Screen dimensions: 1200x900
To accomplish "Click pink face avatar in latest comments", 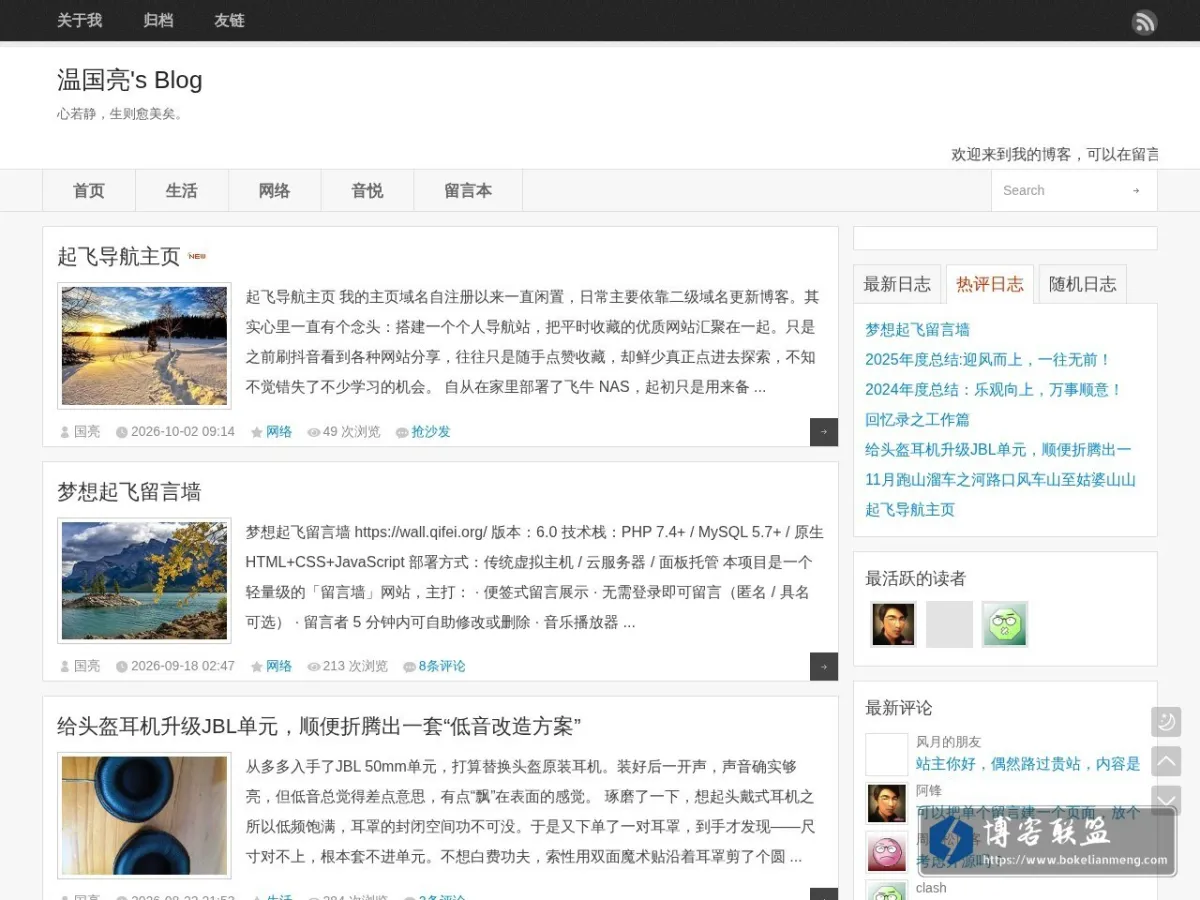I will (887, 852).
